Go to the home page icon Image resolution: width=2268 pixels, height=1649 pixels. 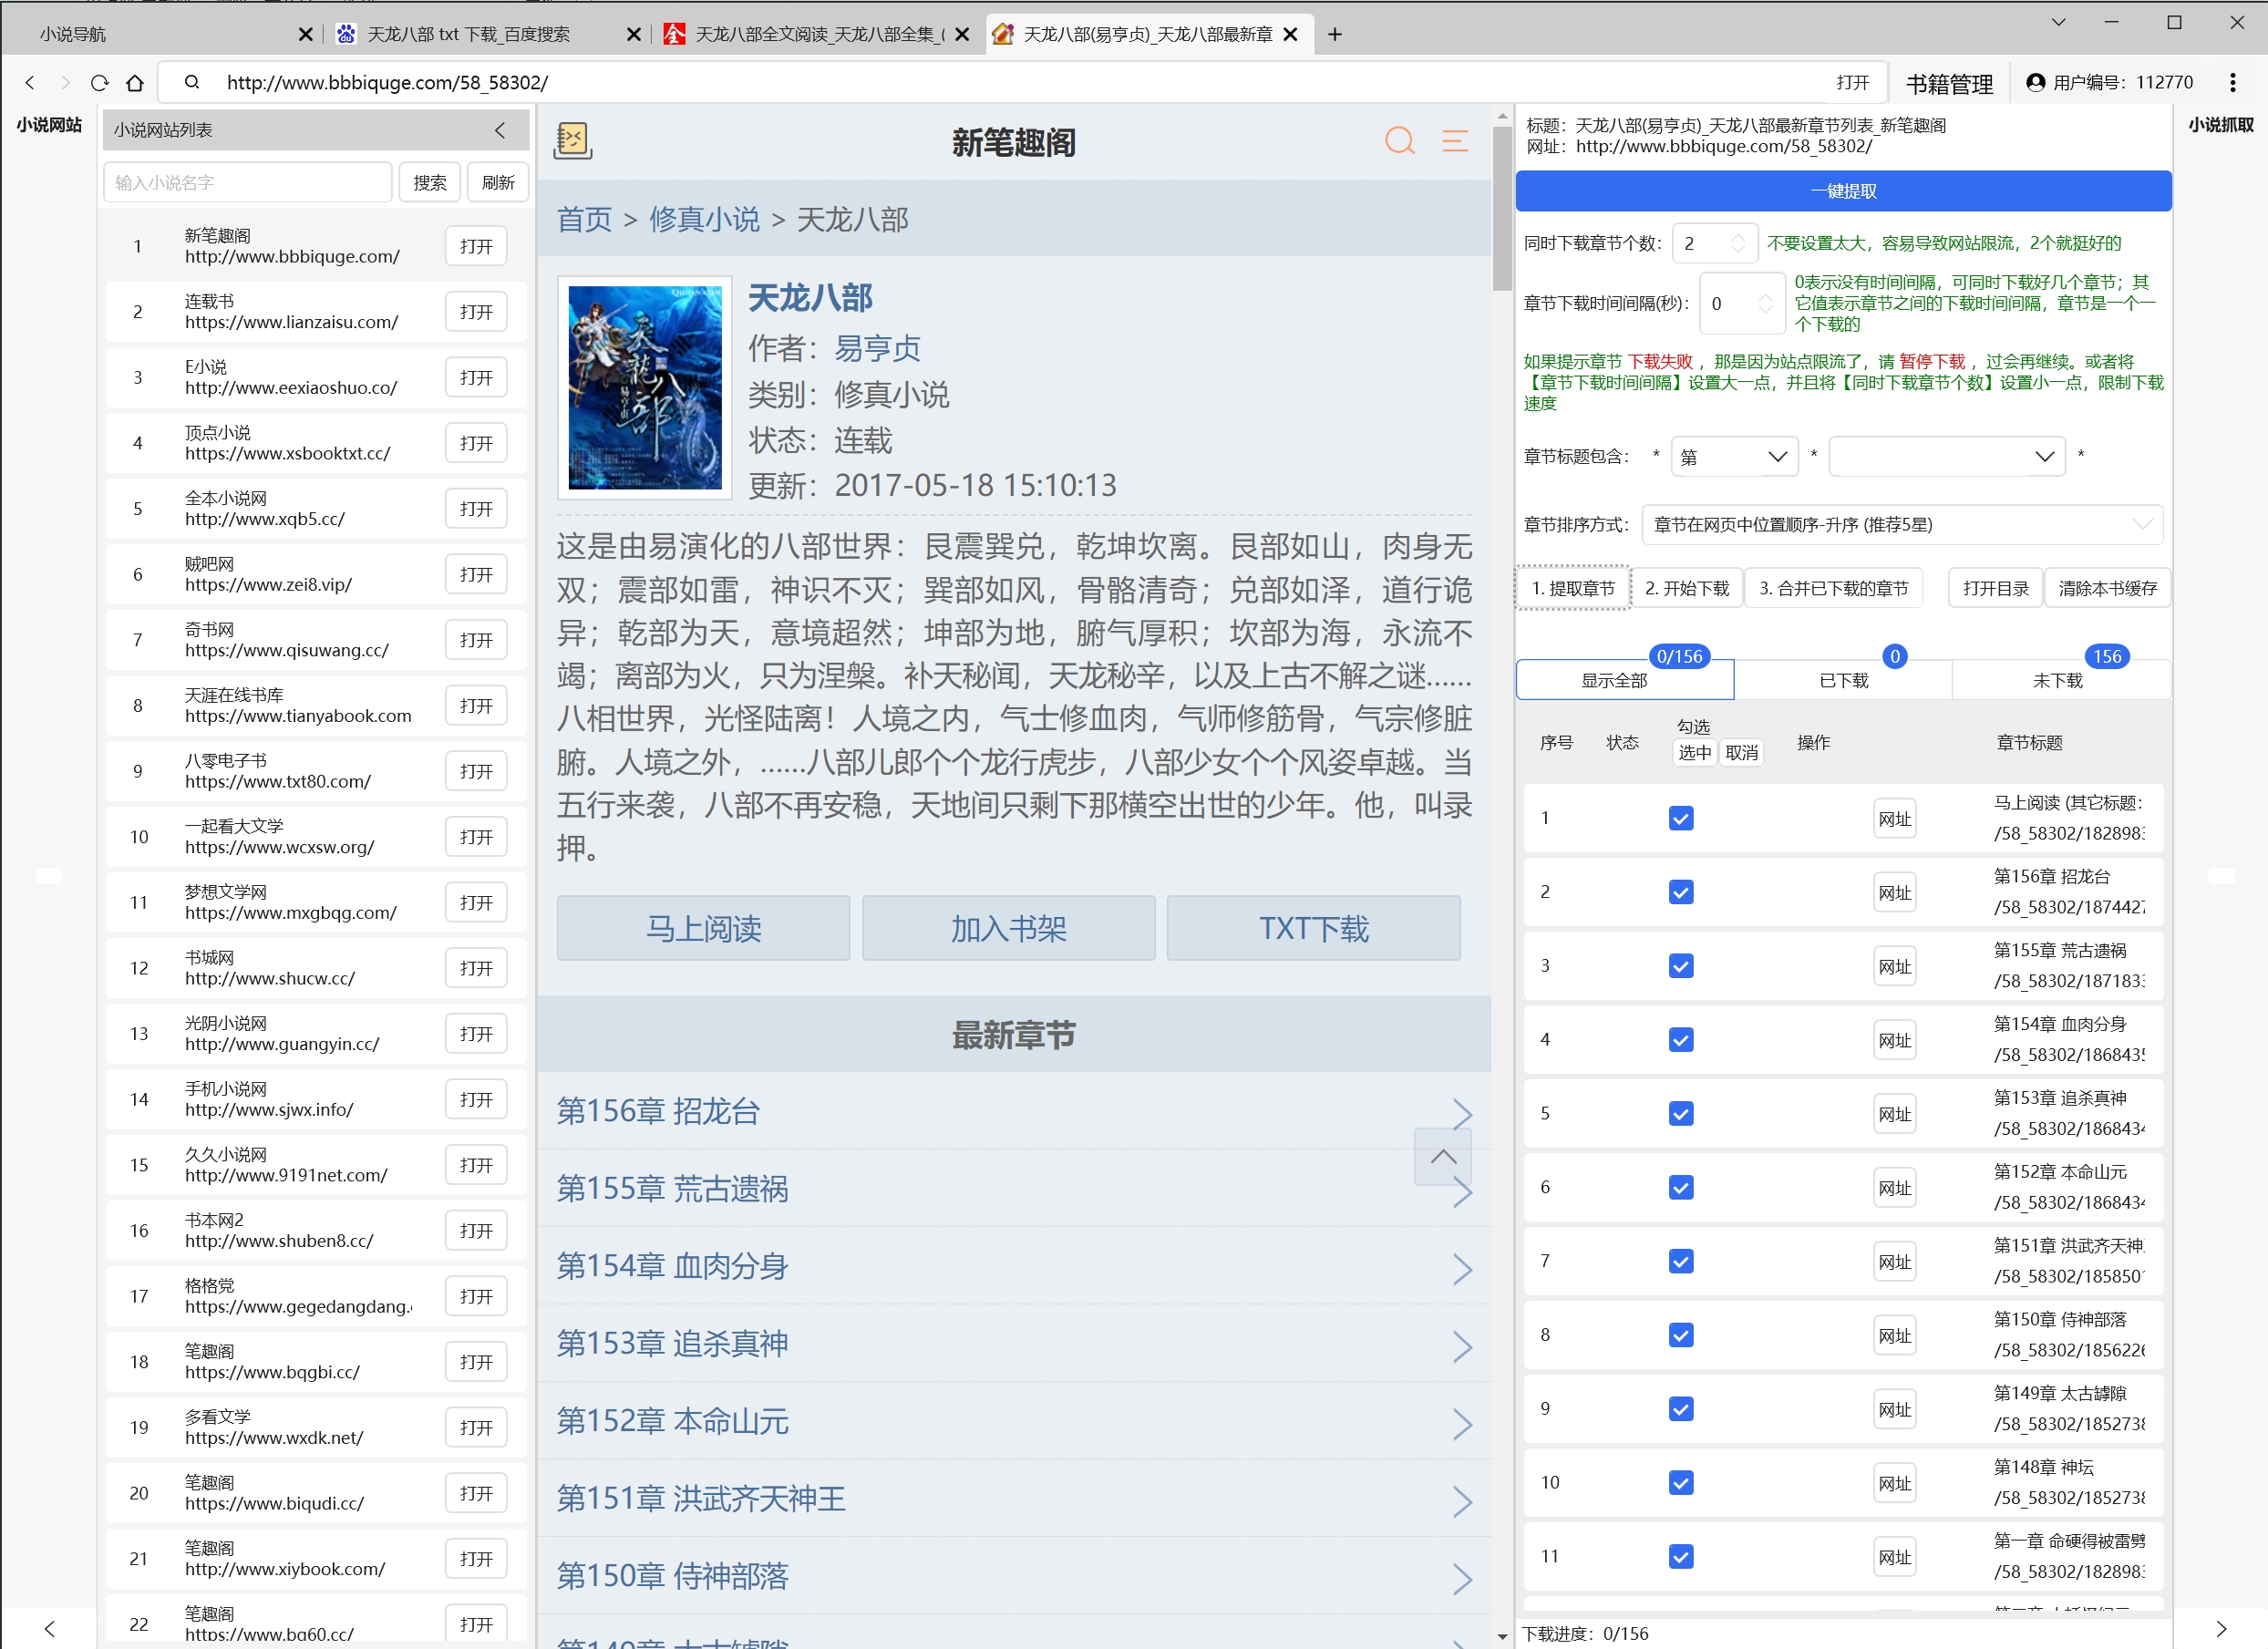pyautogui.click(x=135, y=82)
